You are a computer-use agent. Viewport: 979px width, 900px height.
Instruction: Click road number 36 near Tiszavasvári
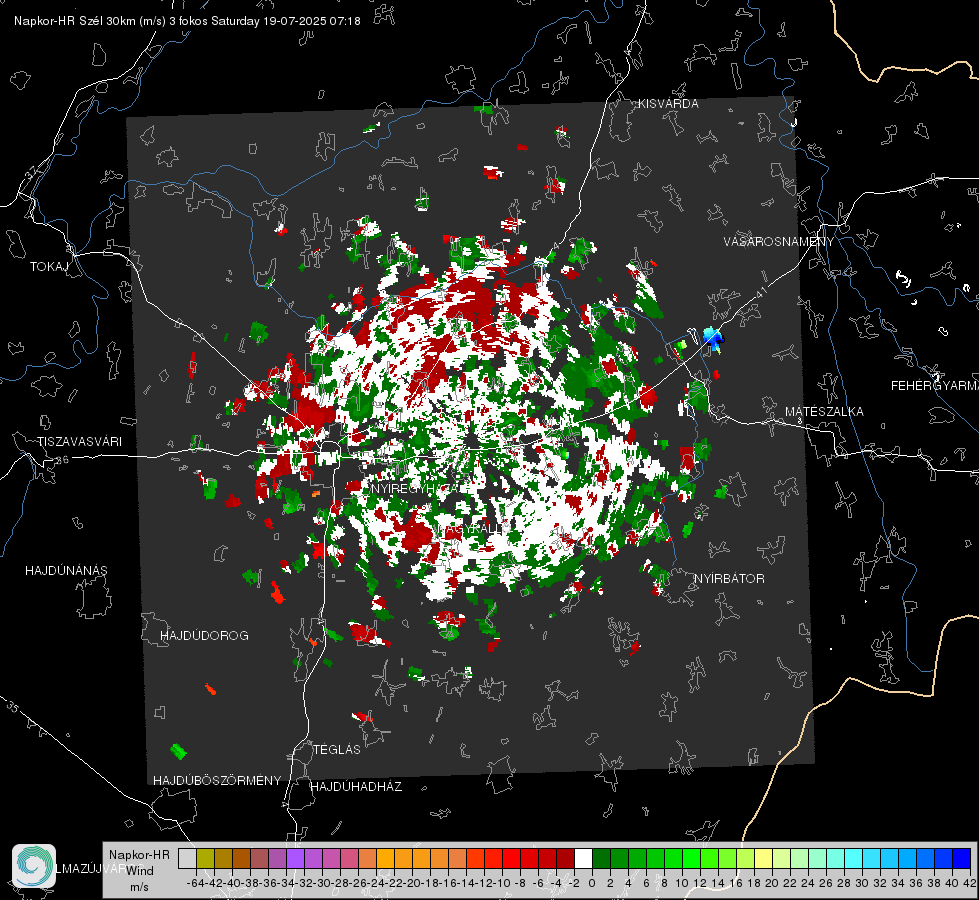[62, 460]
